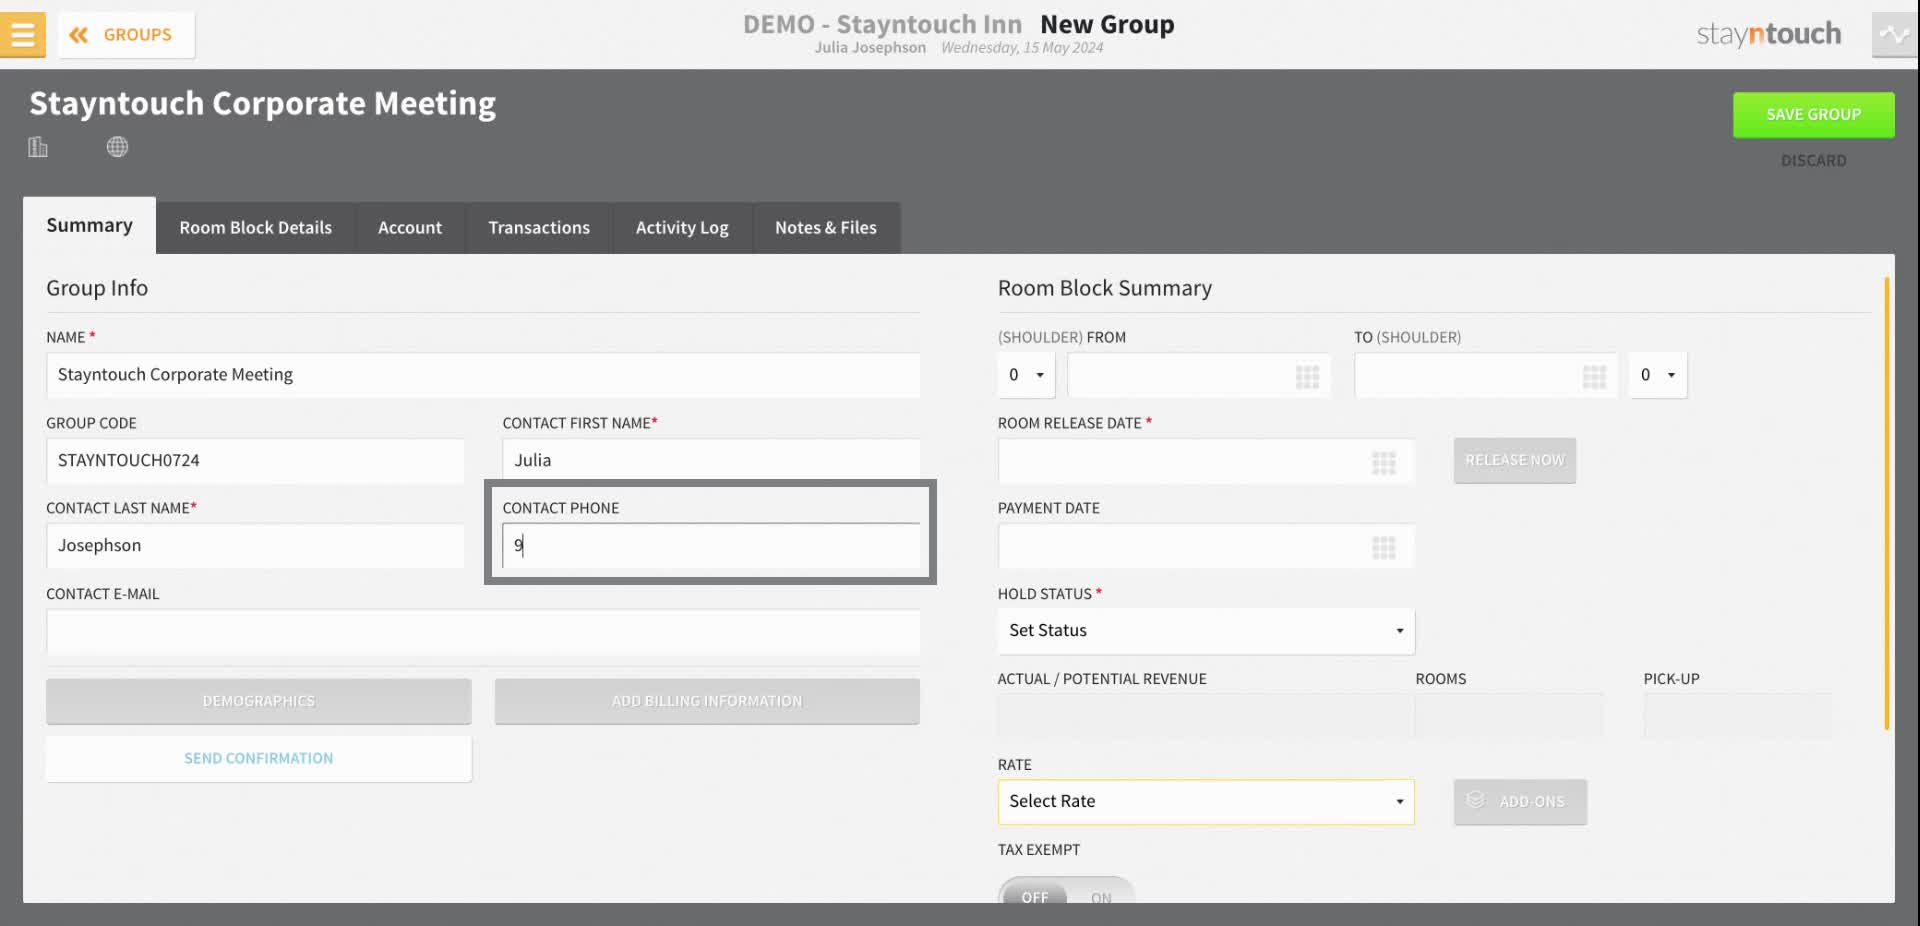Expand the To Shoulder days dropdown
This screenshot has width=1920, height=926.
pyautogui.click(x=1658, y=375)
